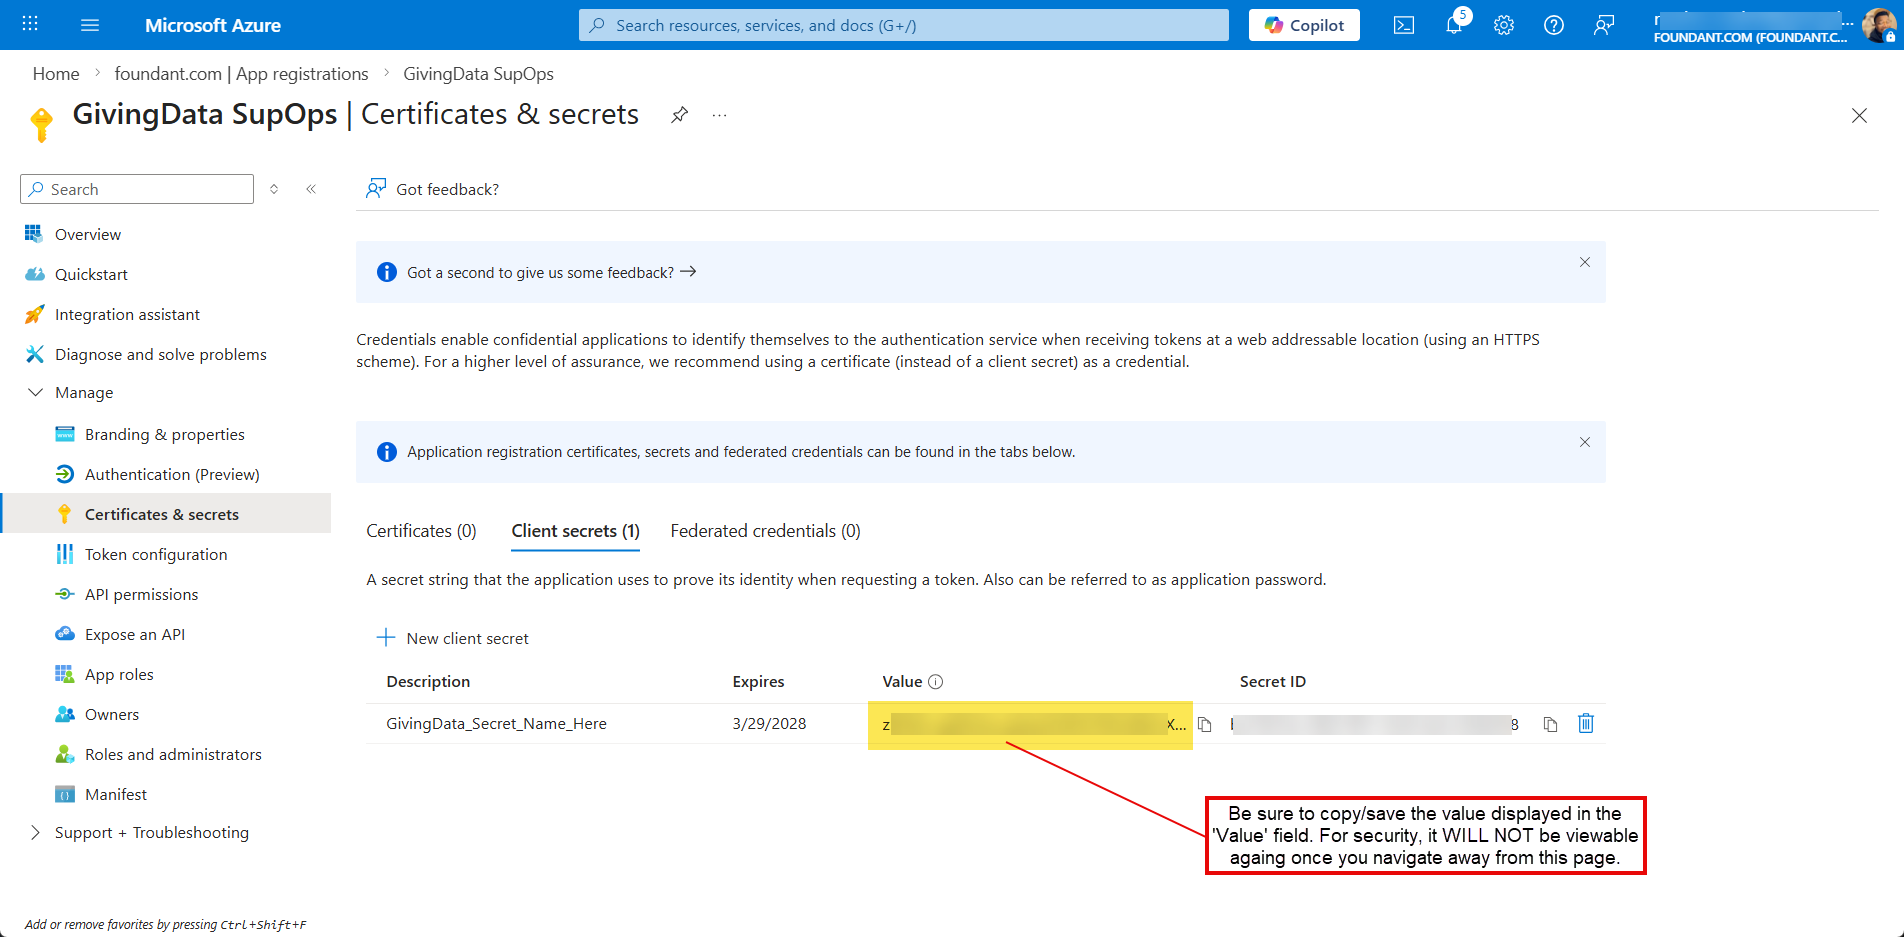
Task: Open the portal hamburger menu
Action: [90, 25]
